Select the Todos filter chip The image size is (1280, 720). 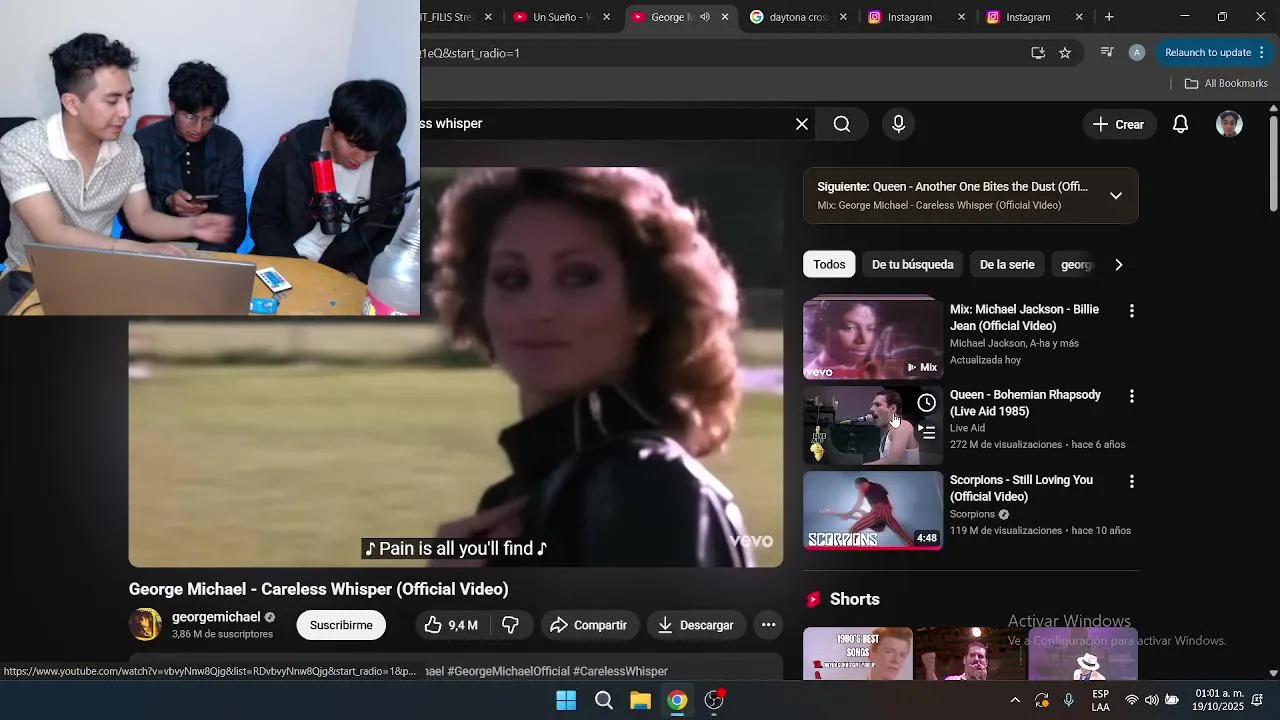[829, 265]
